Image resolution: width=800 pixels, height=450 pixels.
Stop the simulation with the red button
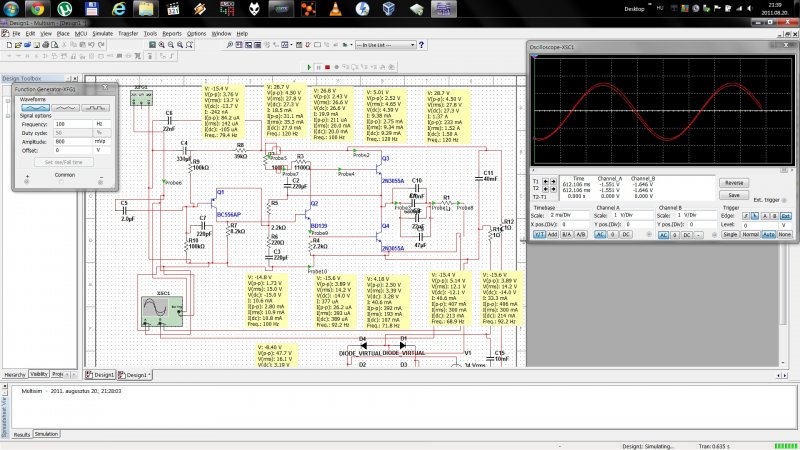[x=327, y=67]
